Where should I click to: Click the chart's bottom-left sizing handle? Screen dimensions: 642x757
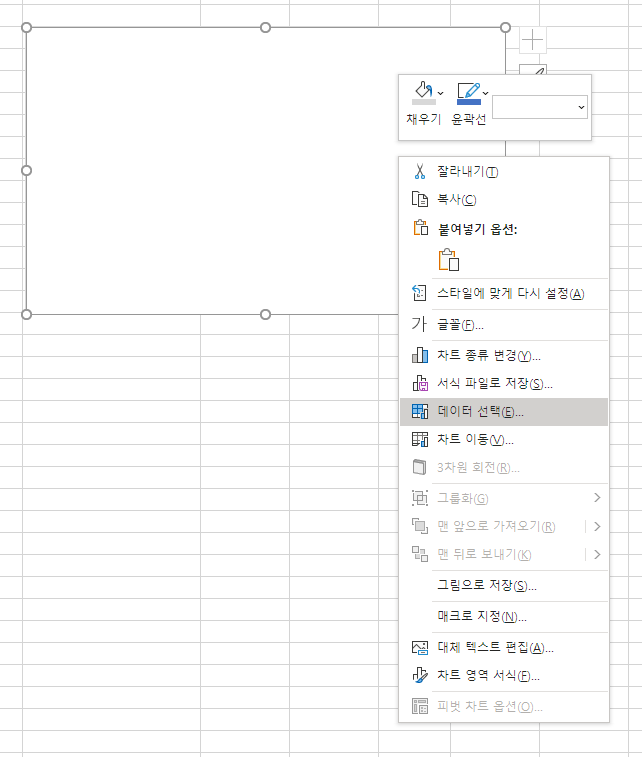(x=27, y=315)
